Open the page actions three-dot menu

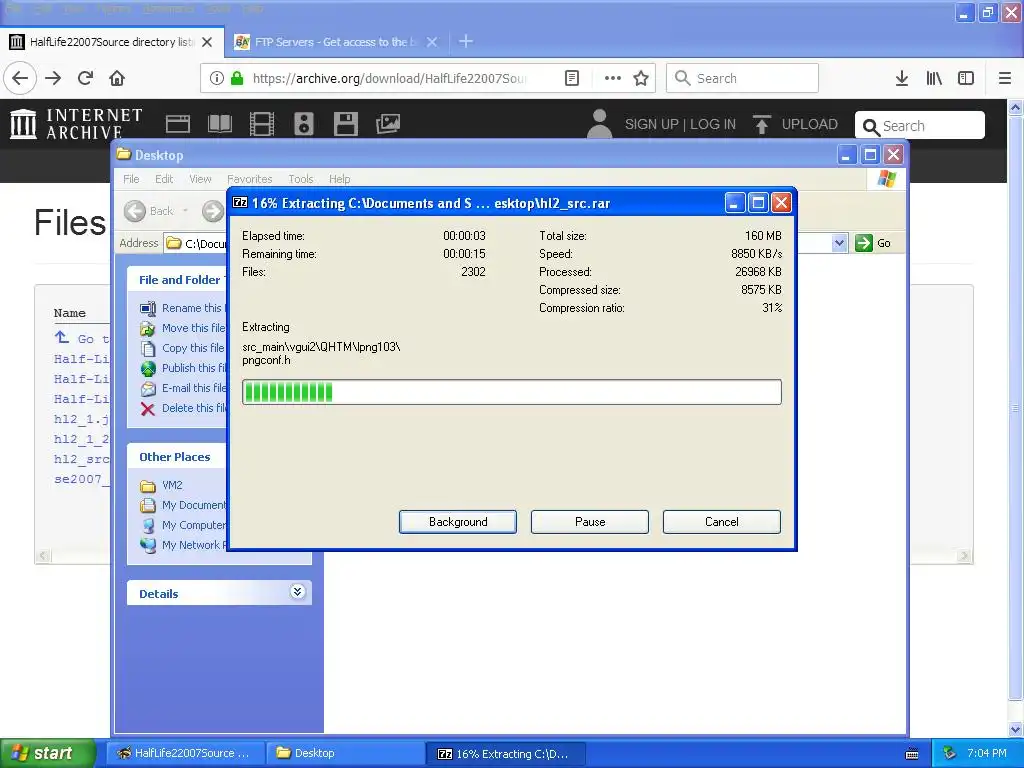(612, 78)
